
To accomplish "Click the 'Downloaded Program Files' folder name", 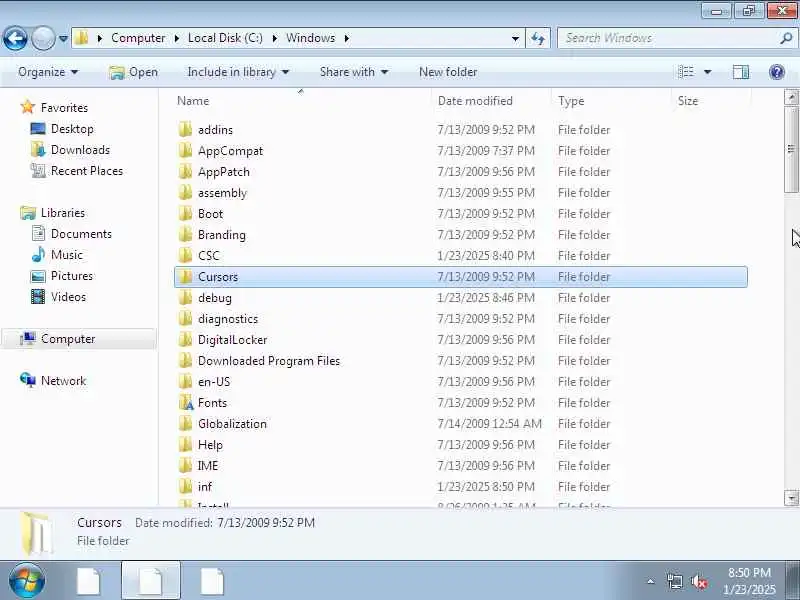I will pos(269,361).
